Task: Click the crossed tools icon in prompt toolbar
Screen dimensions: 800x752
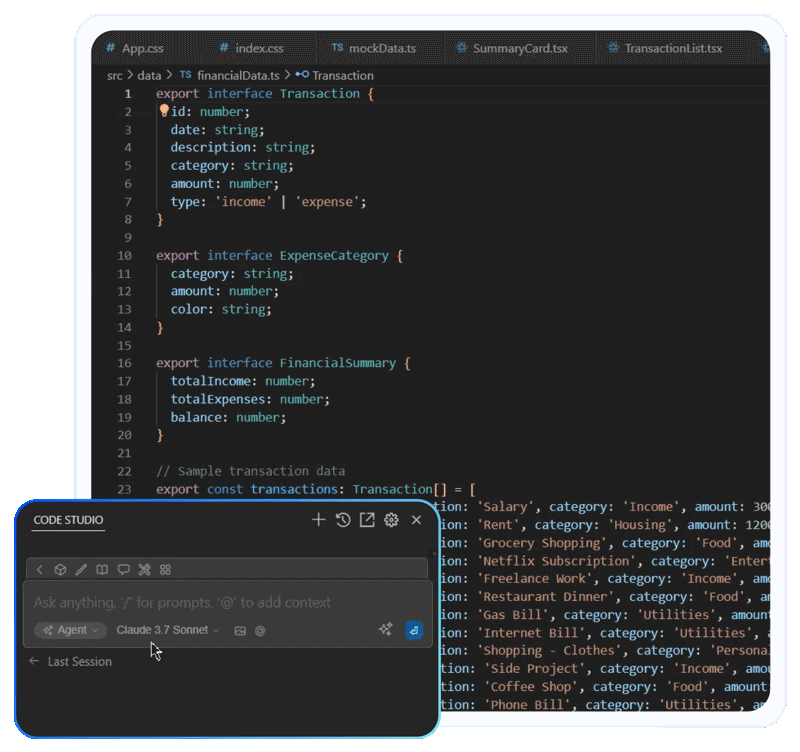Action: [144, 570]
